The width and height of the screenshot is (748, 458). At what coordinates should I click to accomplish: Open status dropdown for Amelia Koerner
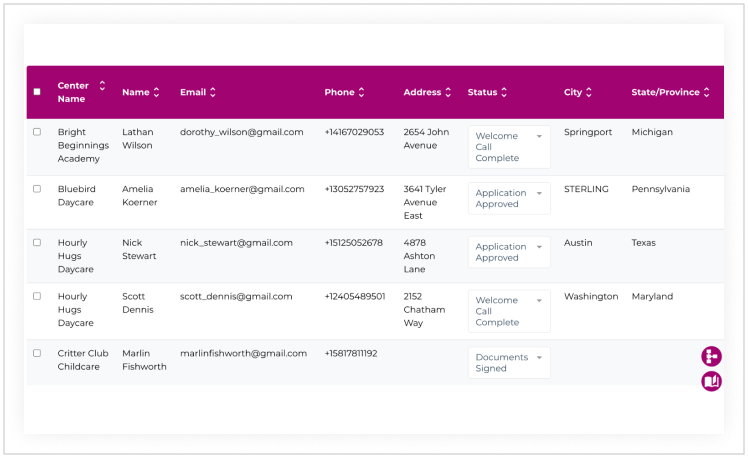pos(509,198)
